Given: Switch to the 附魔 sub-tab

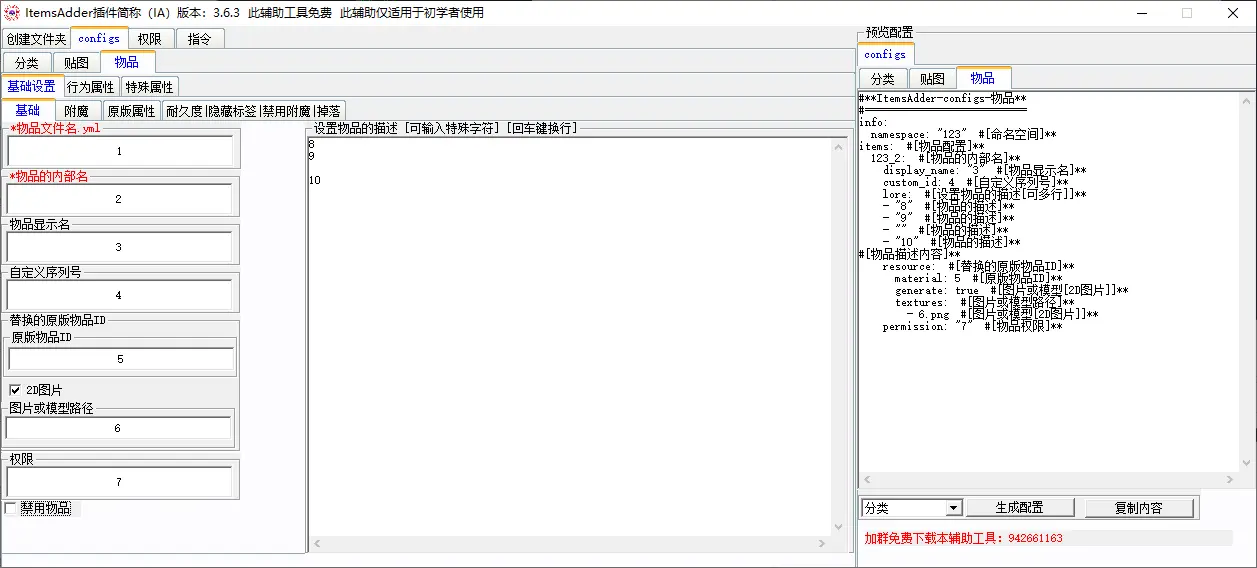Looking at the screenshot, I should click(x=77, y=111).
